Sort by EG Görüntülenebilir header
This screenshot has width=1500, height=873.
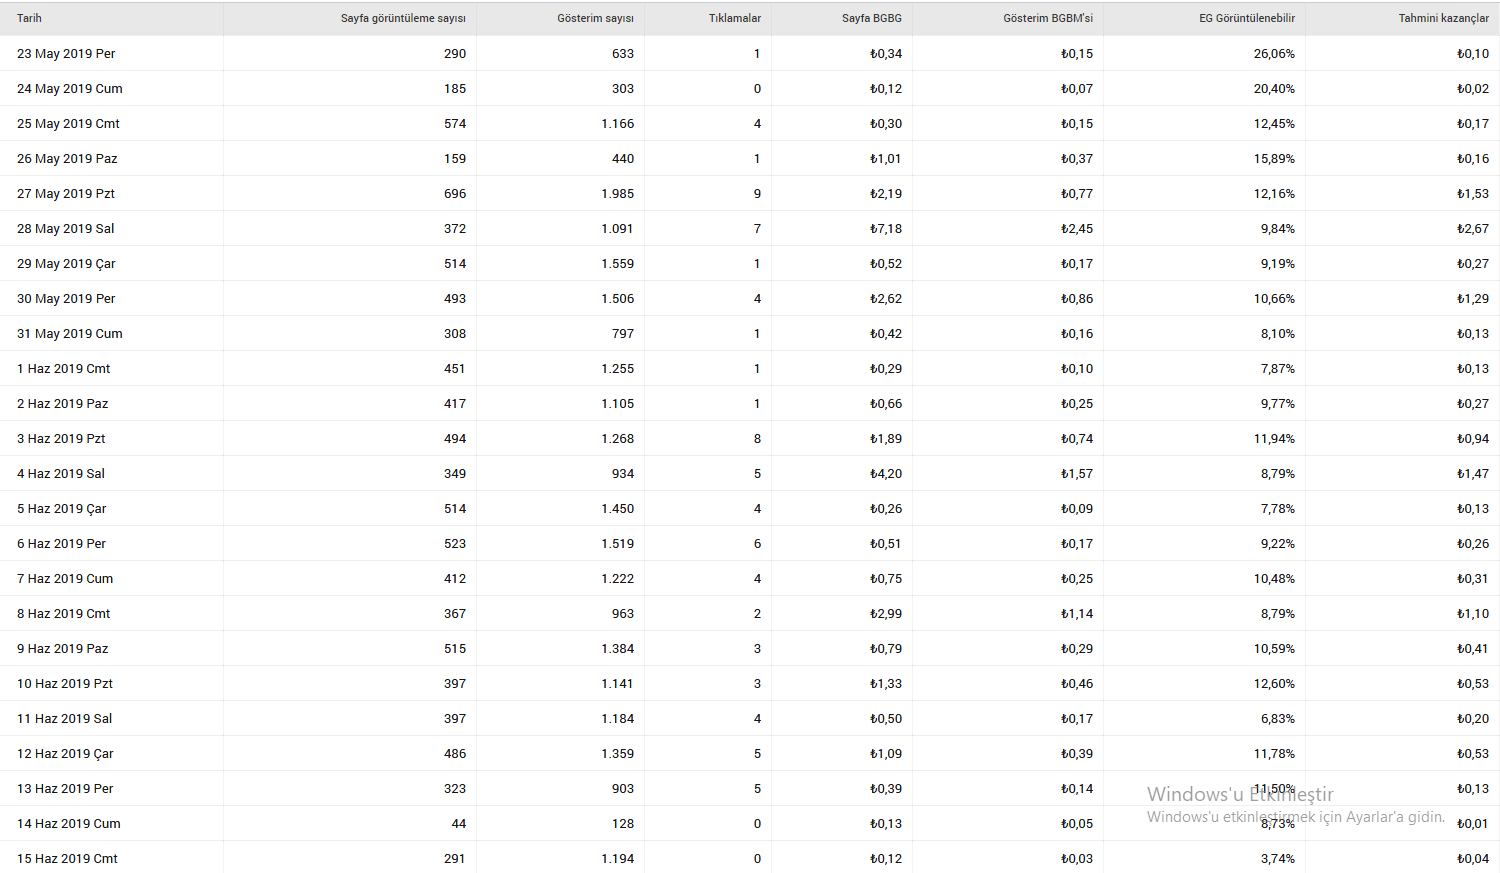coord(1247,18)
